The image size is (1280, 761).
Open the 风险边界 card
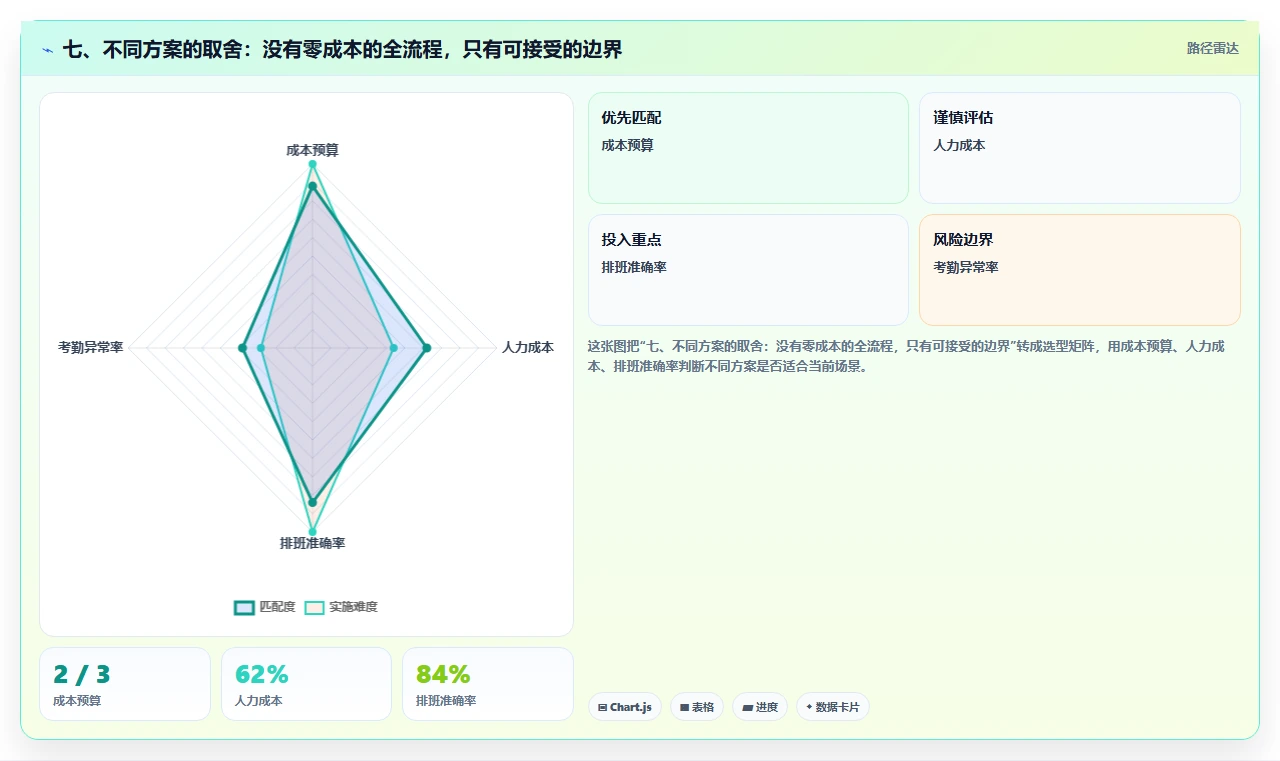[x=1080, y=270]
